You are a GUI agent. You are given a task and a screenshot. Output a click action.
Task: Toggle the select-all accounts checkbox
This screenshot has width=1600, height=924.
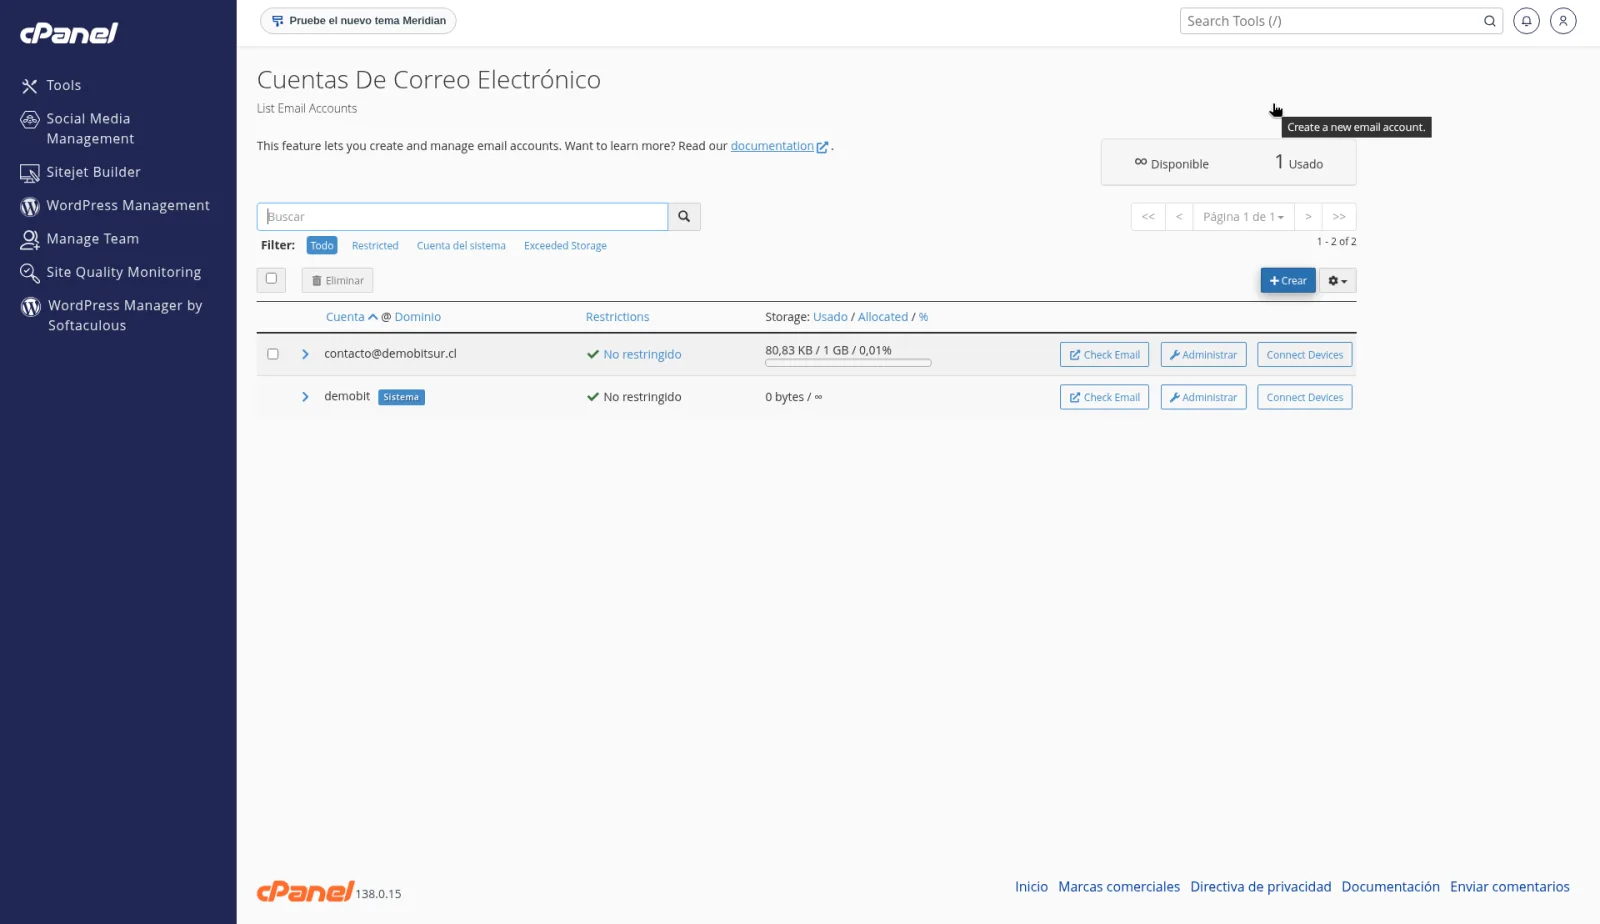pyautogui.click(x=271, y=279)
